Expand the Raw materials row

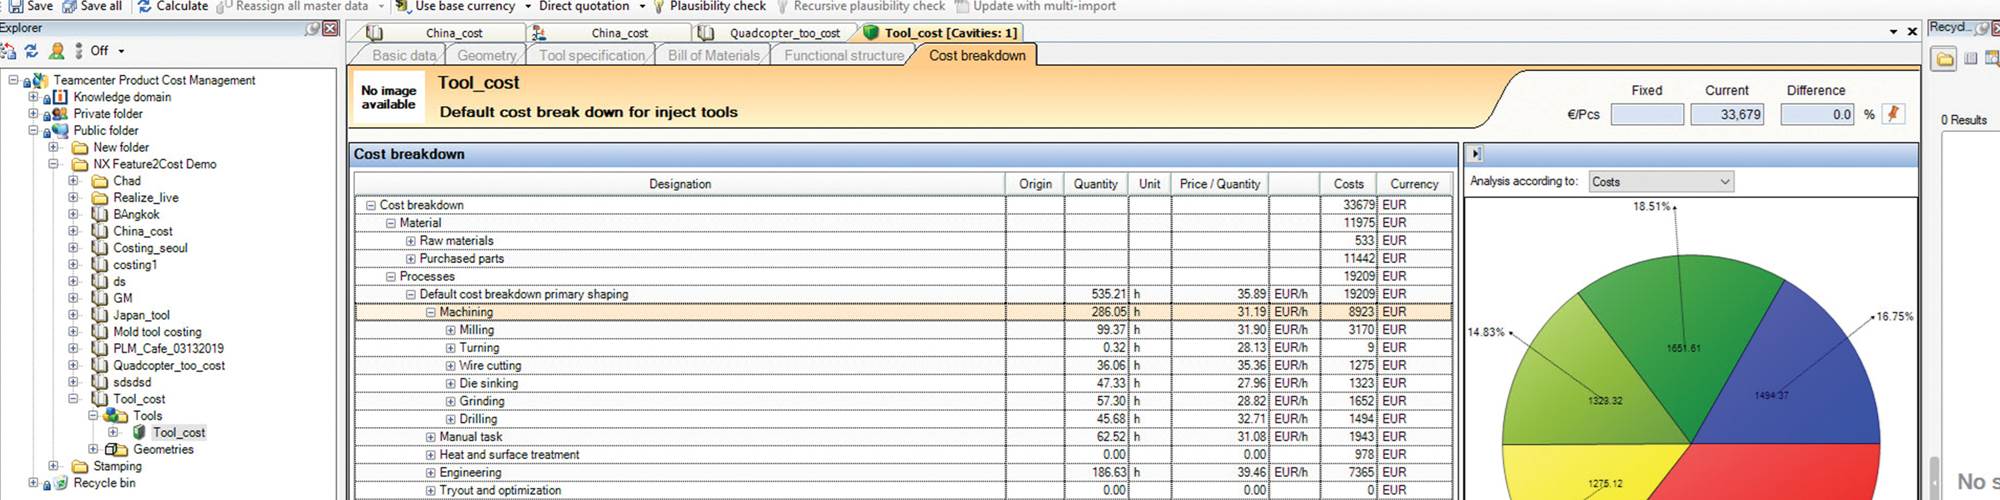tap(411, 241)
